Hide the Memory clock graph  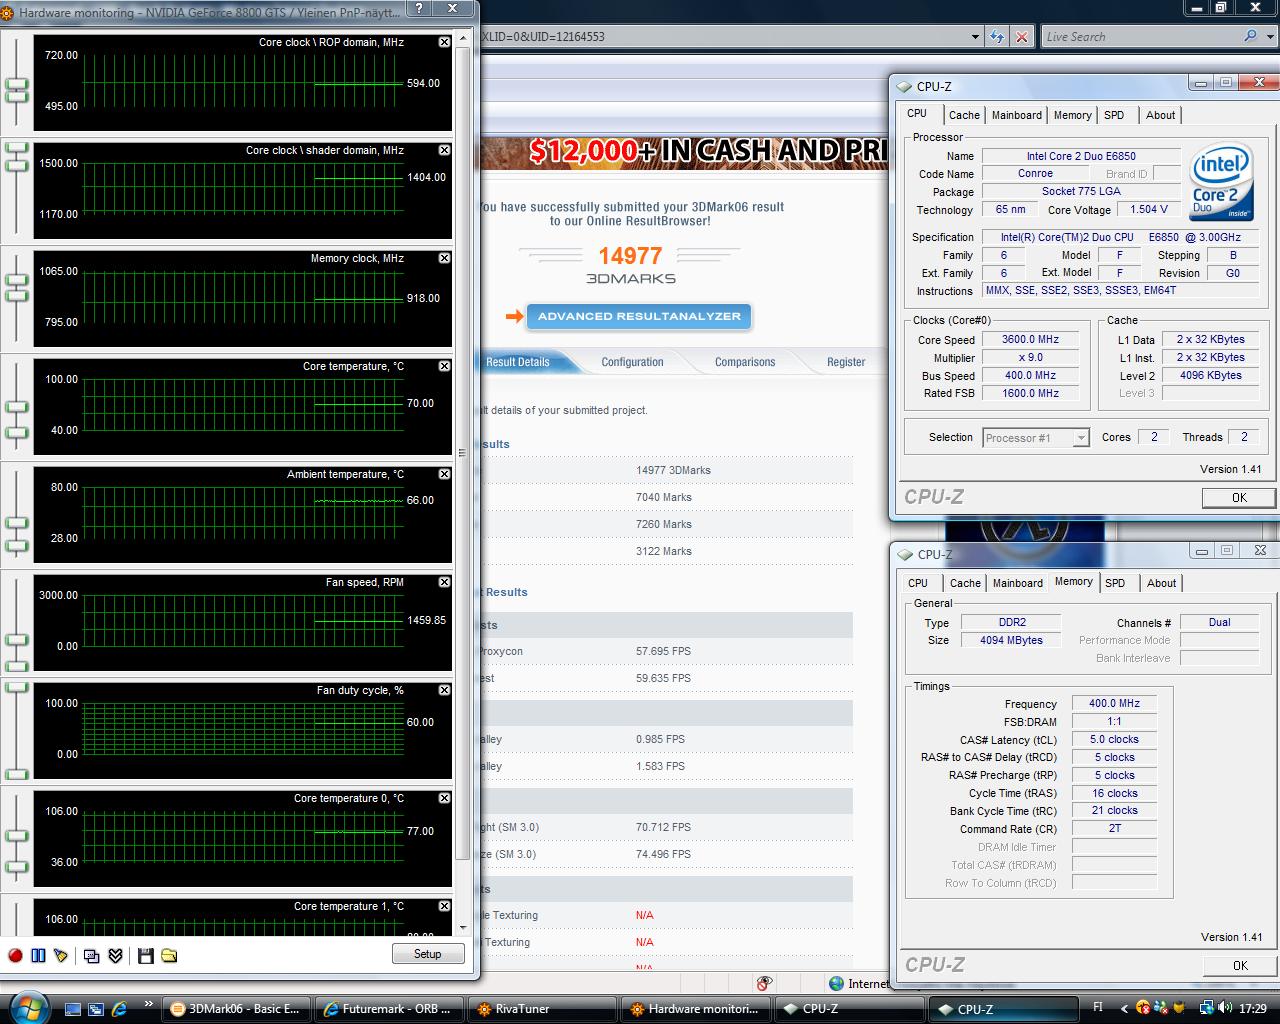[444, 258]
